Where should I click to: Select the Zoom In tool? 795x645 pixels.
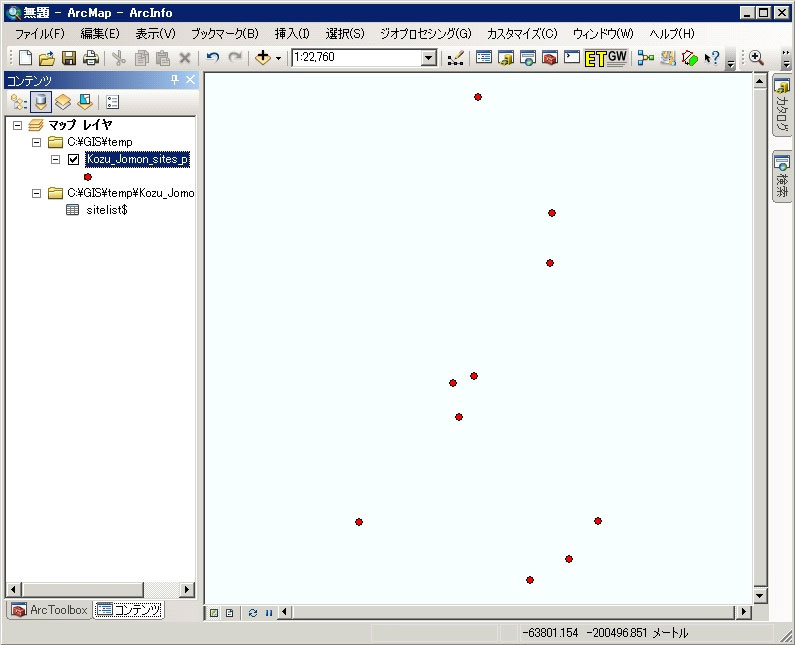(x=756, y=58)
